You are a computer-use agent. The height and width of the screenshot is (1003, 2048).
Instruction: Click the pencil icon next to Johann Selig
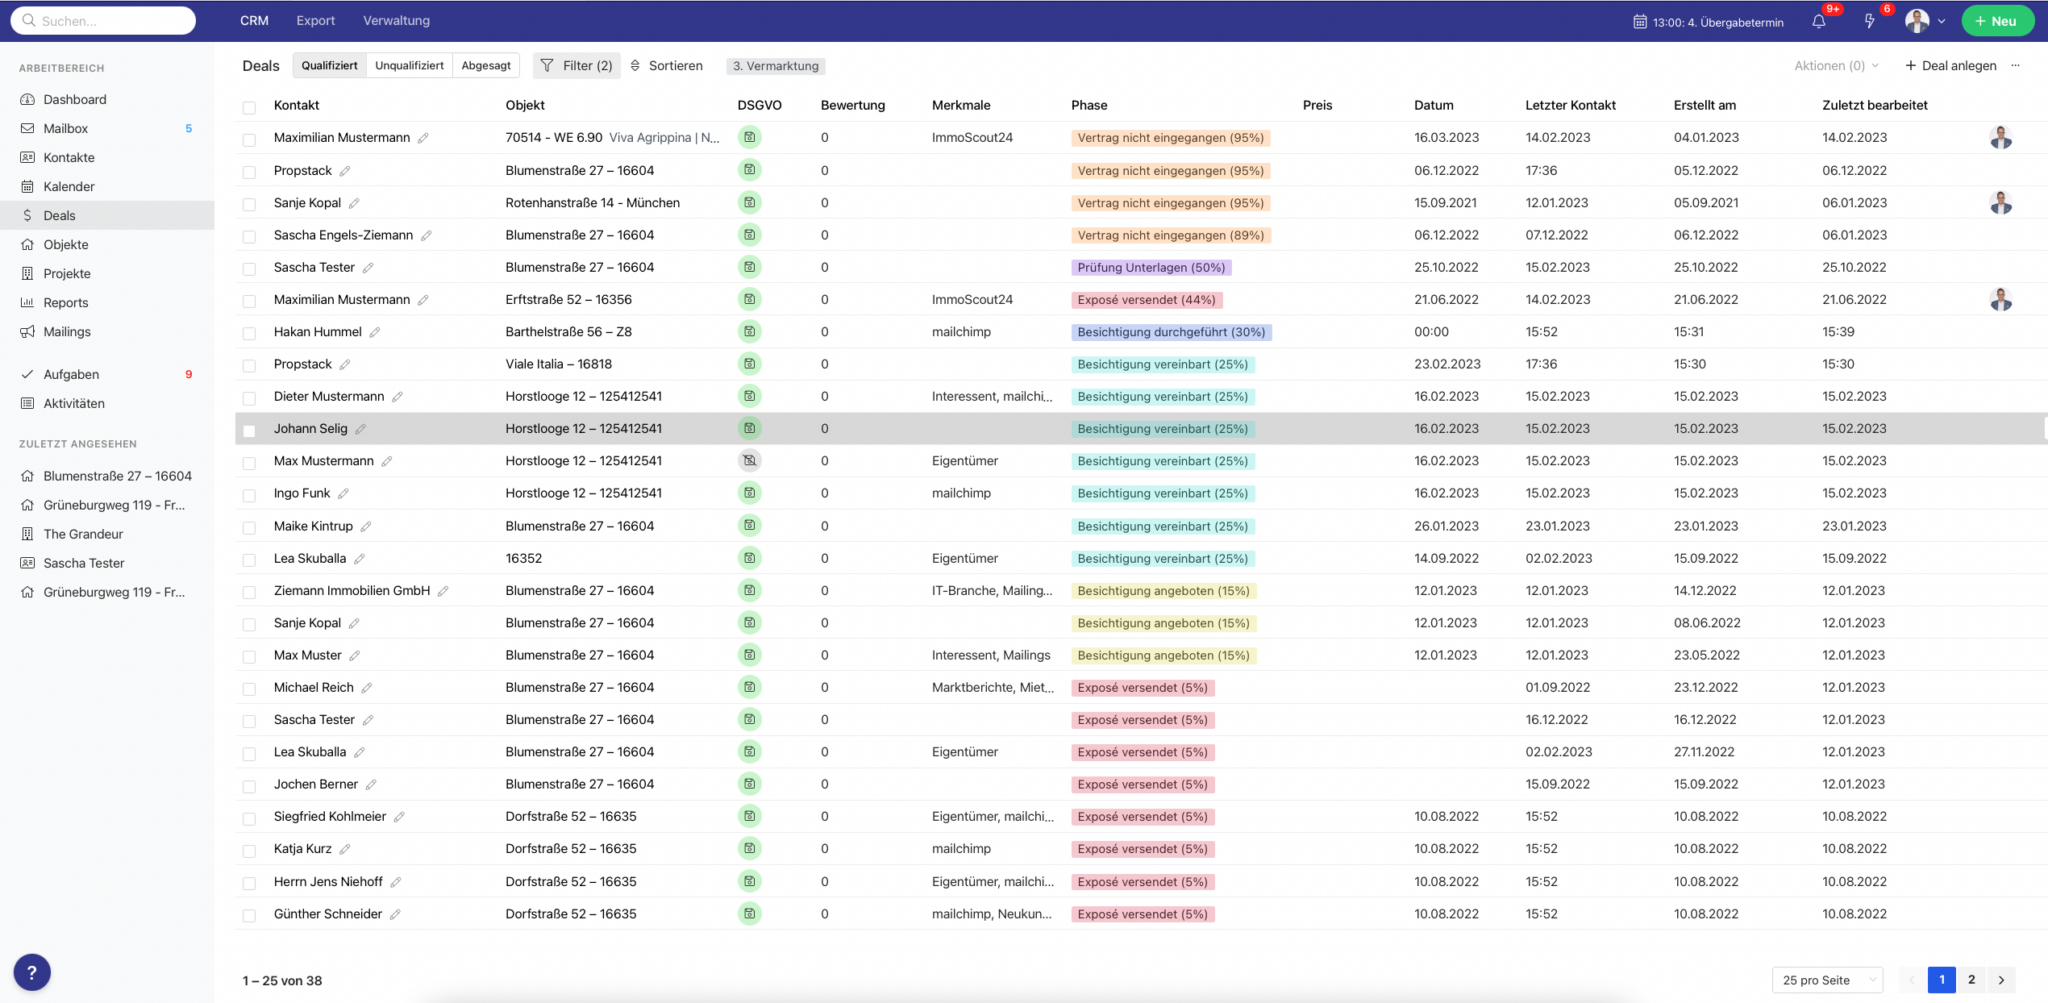361,429
